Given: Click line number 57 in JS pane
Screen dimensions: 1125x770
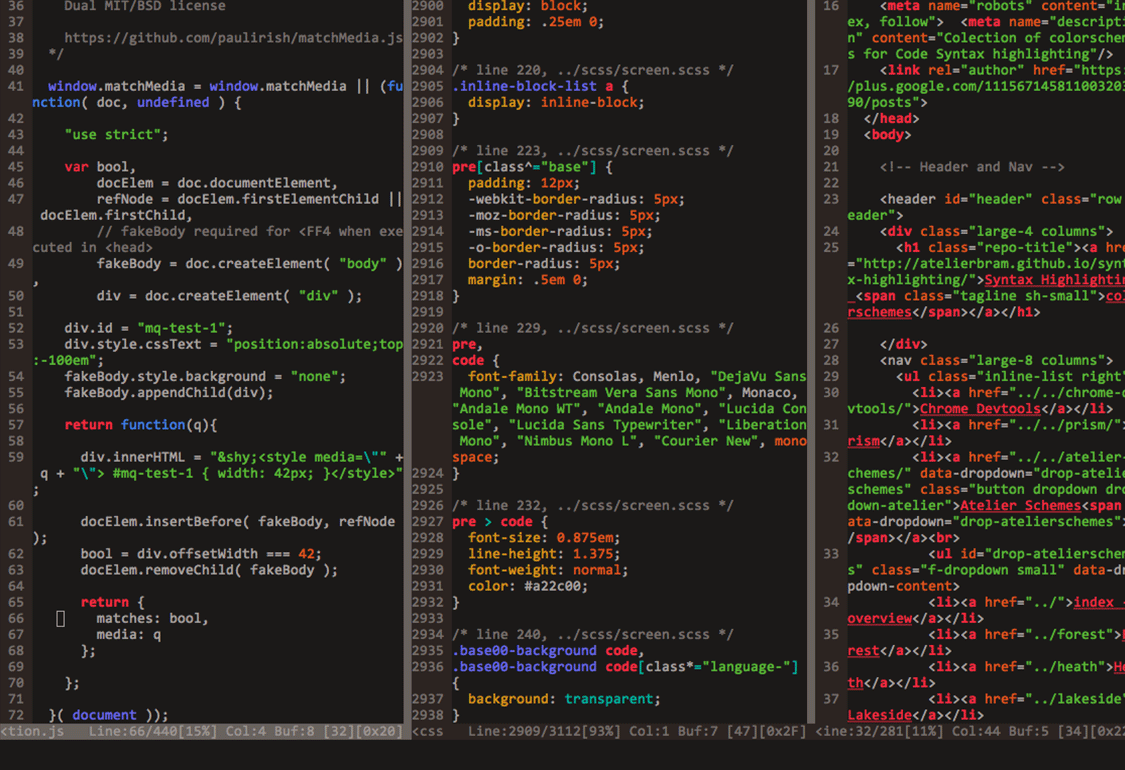Looking at the screenshot, I should pos(16,425).
